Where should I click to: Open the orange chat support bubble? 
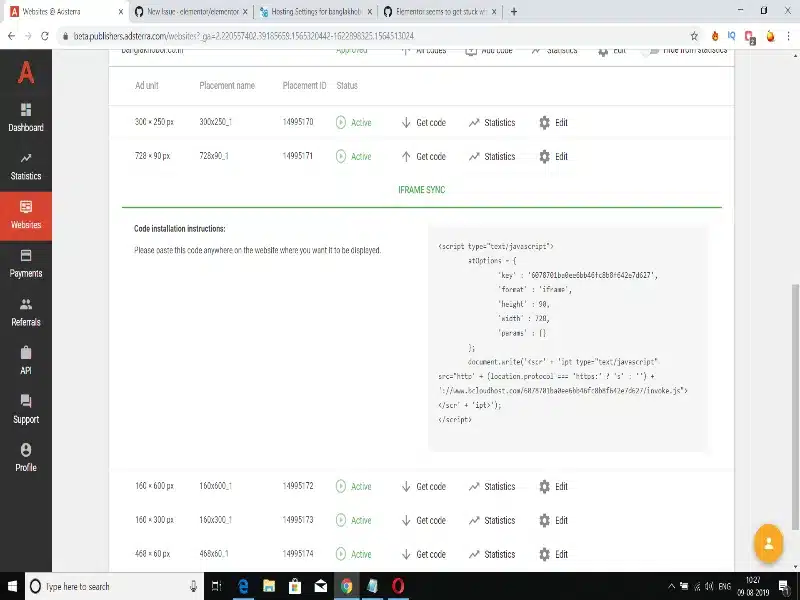(x=768, y=544)
